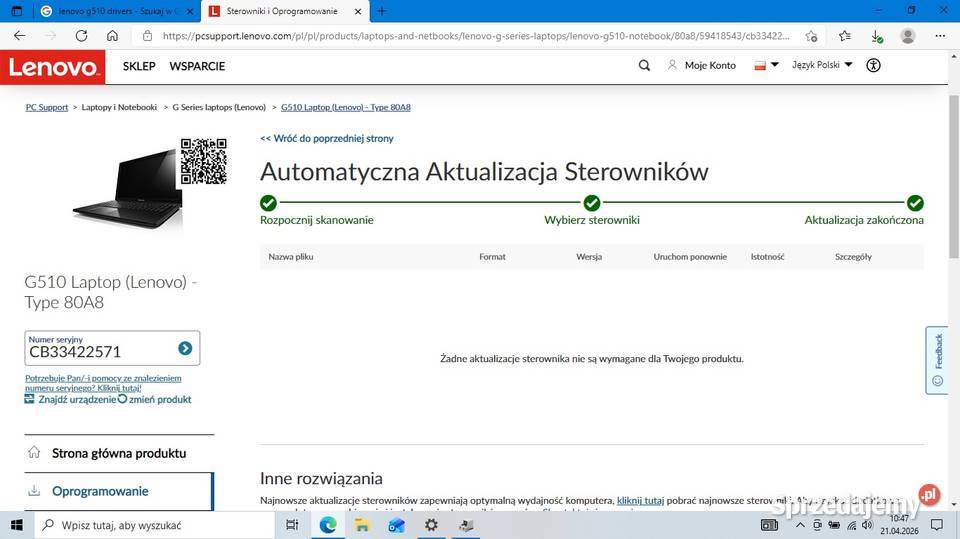Reload the page with the refresh icon
Viewport: 960px width, 539px height.
click(x=81, y=36)
